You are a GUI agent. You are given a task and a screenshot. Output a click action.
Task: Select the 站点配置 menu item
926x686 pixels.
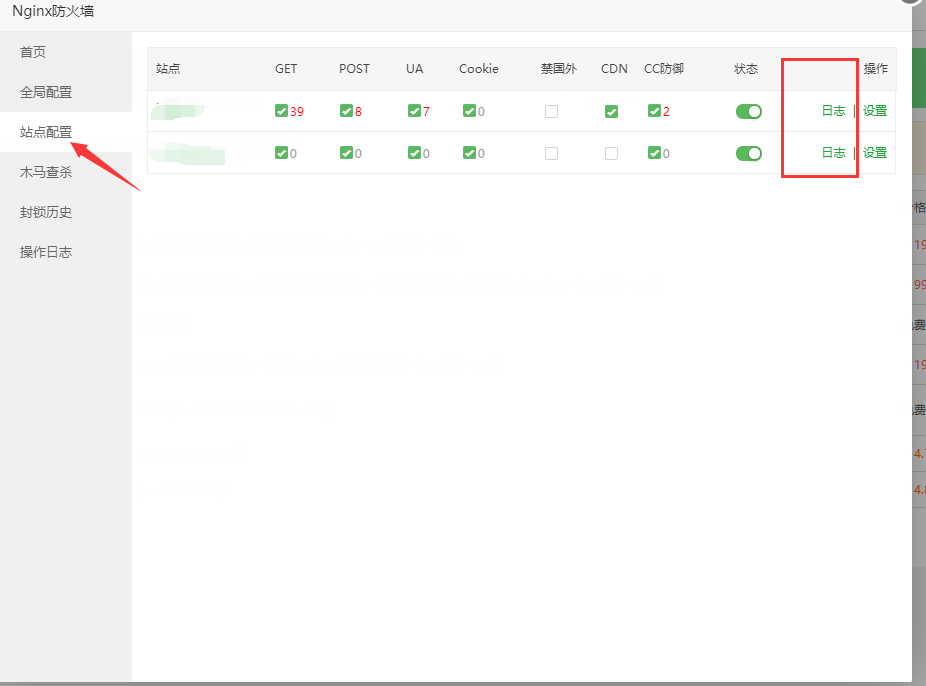click(x=46, y=132)
